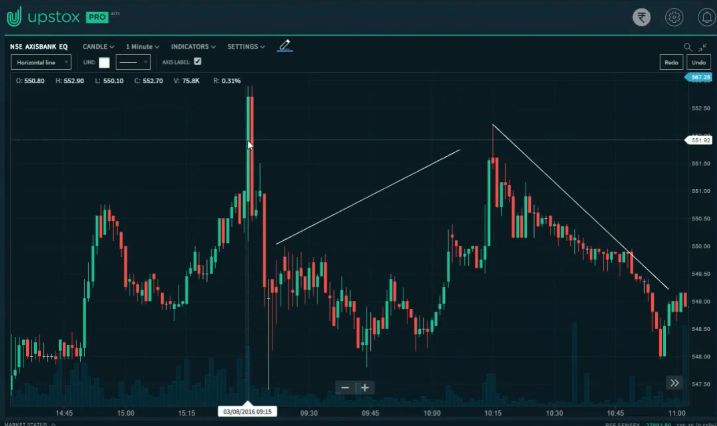Jump to latest candles with double-arrow
Image resolution: width=717 pixels, height=426 pixels.
pyautogui.click(x=675, y=383)
